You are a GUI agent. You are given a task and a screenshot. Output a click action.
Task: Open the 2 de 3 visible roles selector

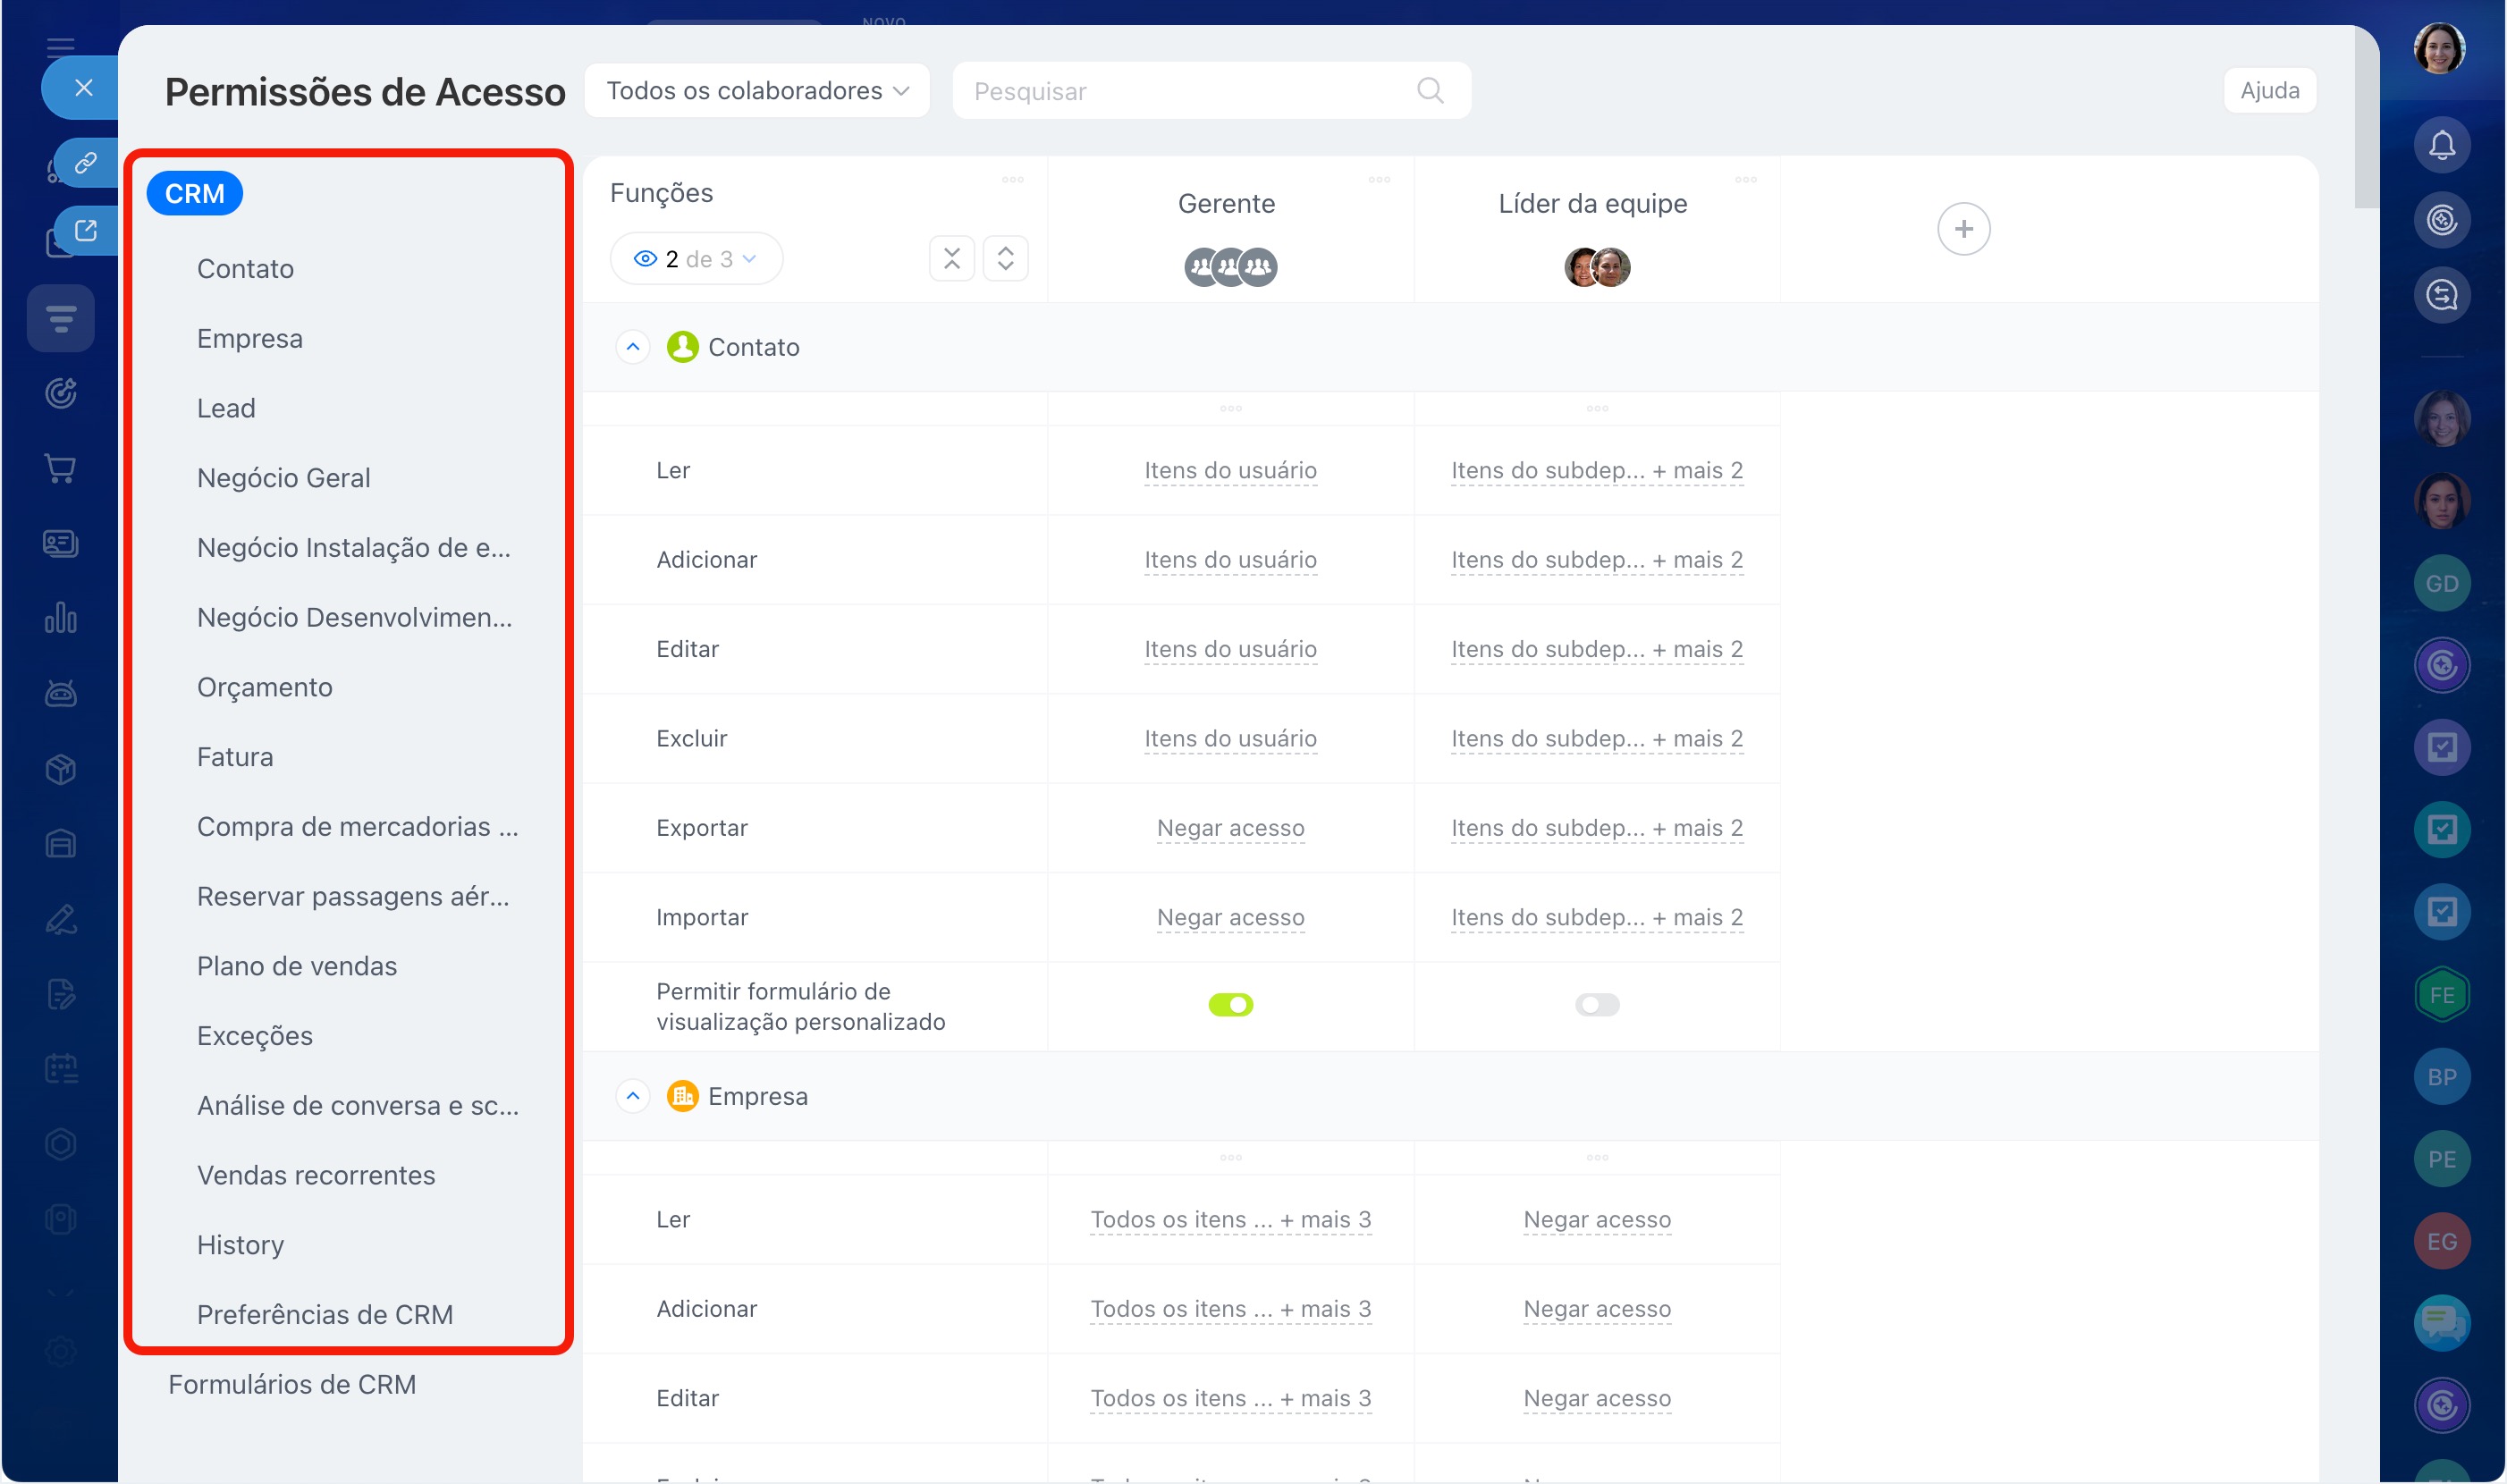(696, 259)
